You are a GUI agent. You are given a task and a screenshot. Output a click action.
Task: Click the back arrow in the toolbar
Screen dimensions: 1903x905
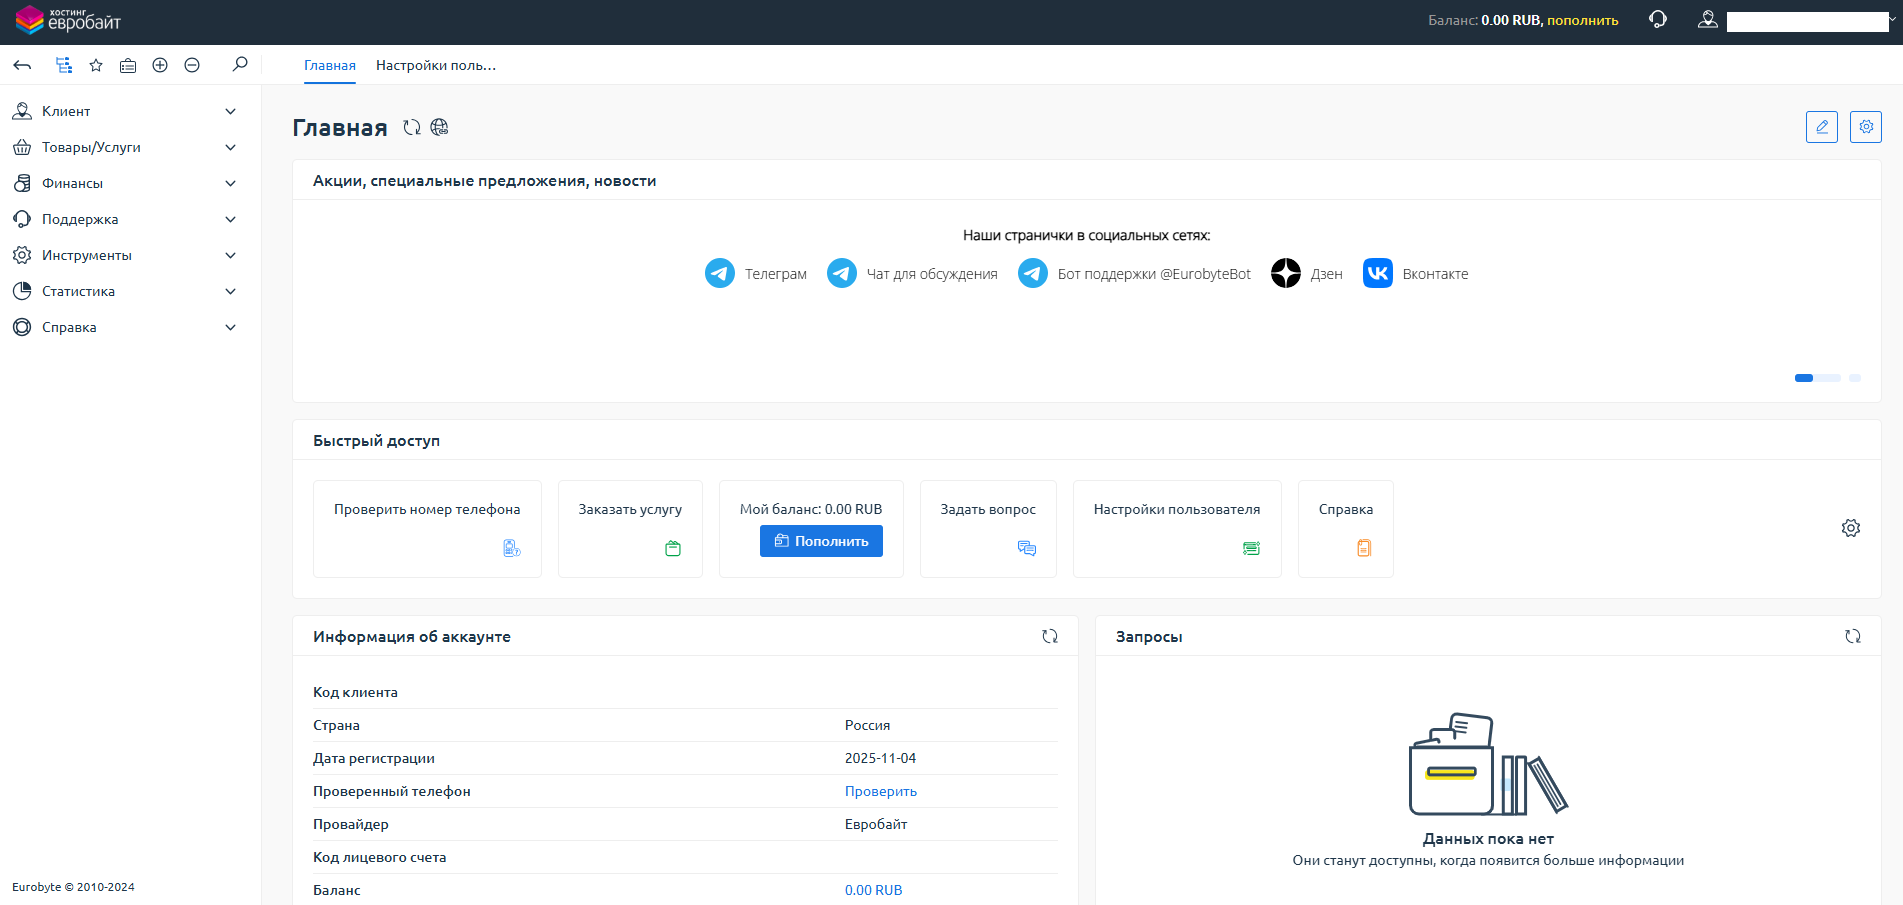coord(22,65)
